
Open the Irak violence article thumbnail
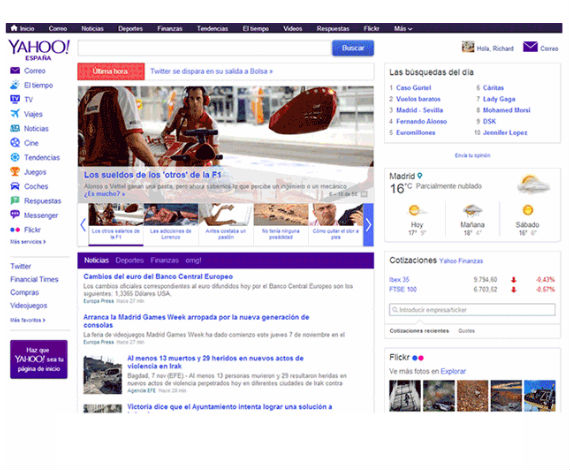pyautogui.click(x=103, y=375)
